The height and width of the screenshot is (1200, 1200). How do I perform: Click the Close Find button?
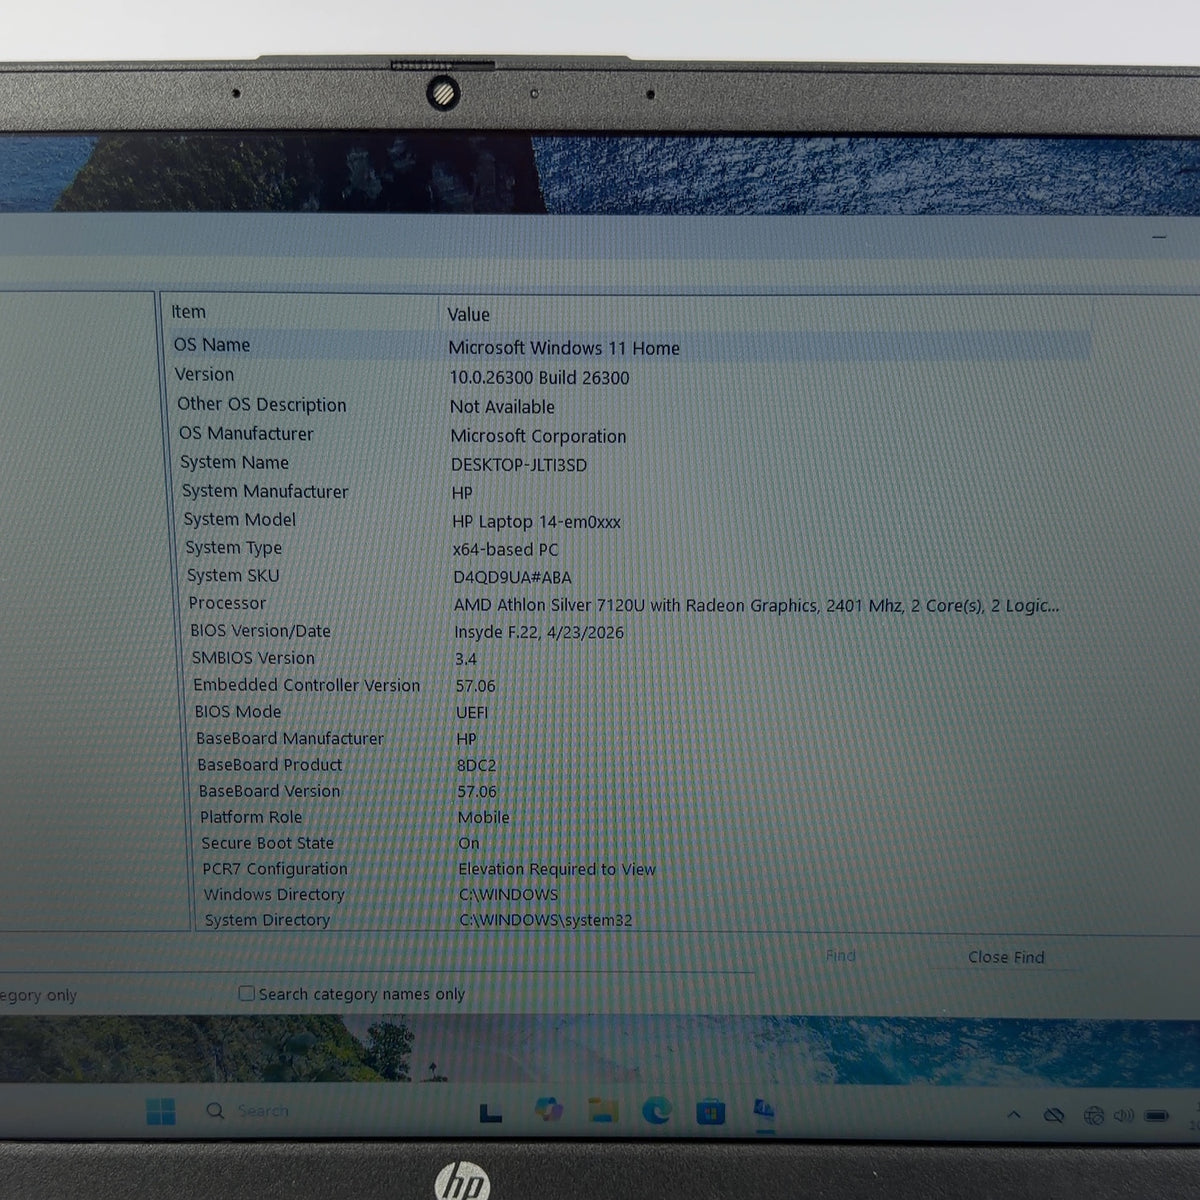[1006, 957]
